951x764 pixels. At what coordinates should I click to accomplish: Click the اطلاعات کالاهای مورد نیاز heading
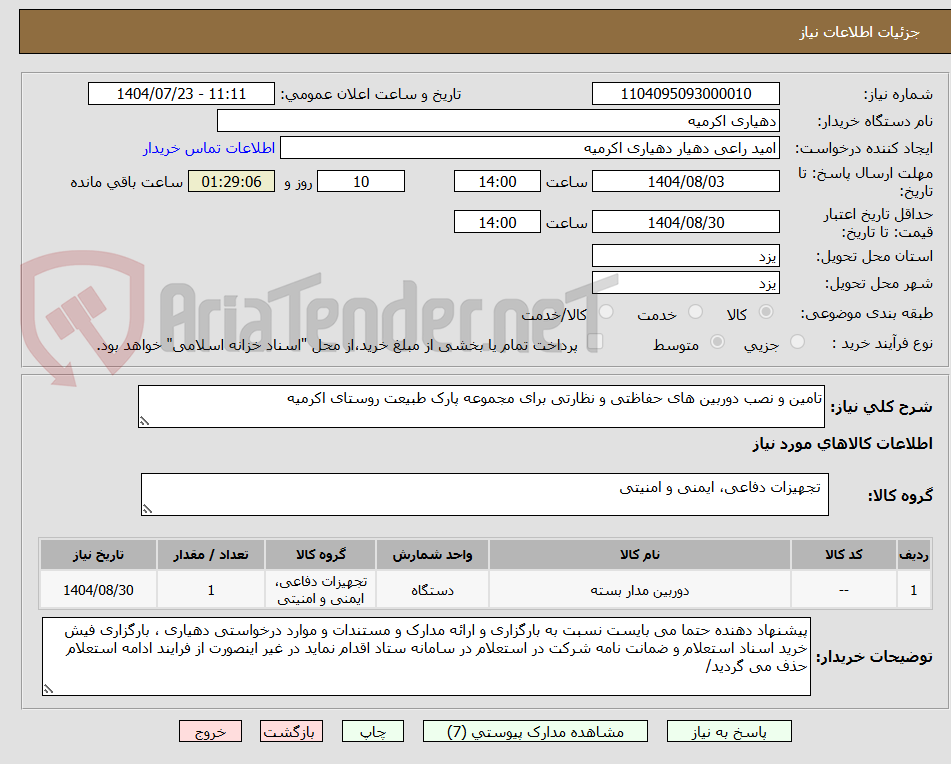pyautogui.click(x=842, y=444)
